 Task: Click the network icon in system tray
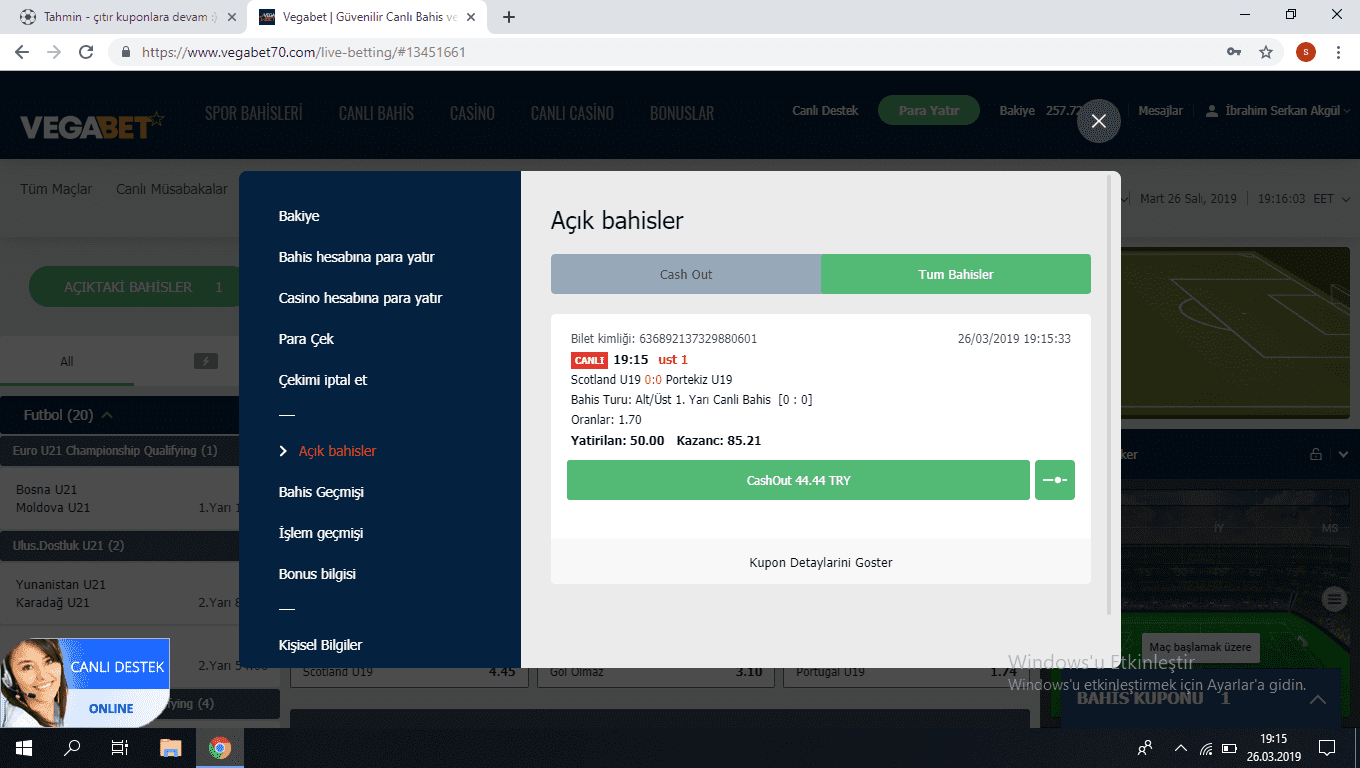pos(1206,747)
